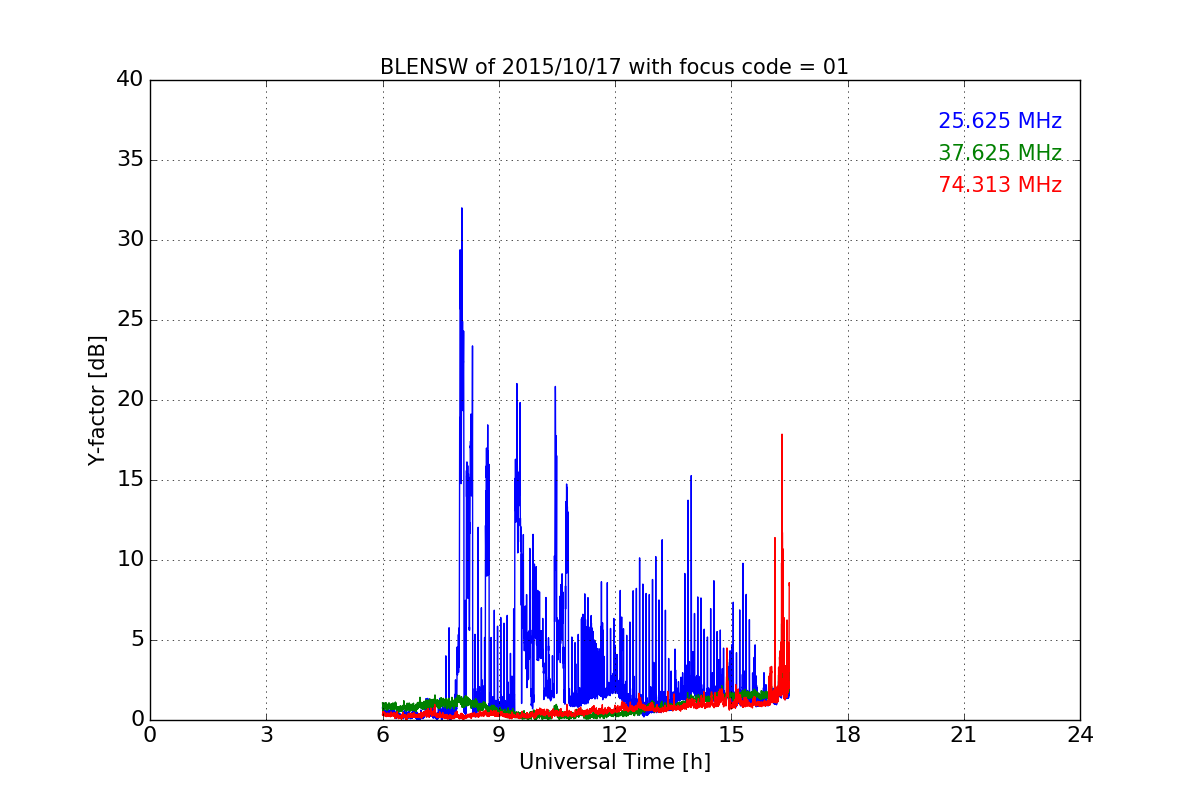Click the y-axis tick label 20
Screen dimensions: 1200x800
(130, 400)
